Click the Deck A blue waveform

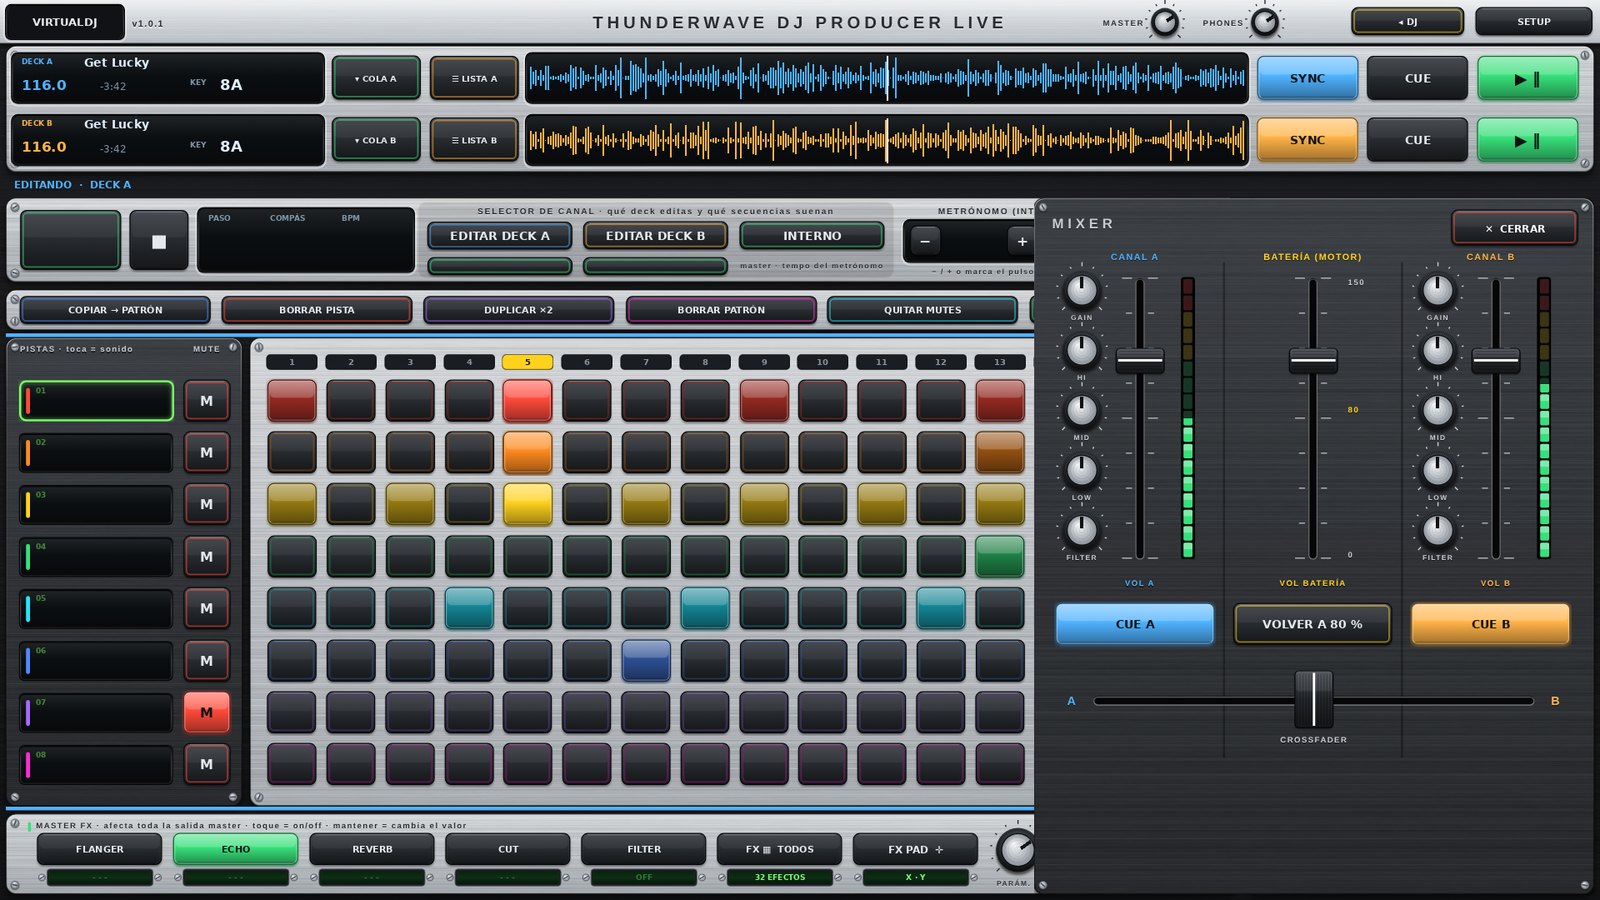887,79
